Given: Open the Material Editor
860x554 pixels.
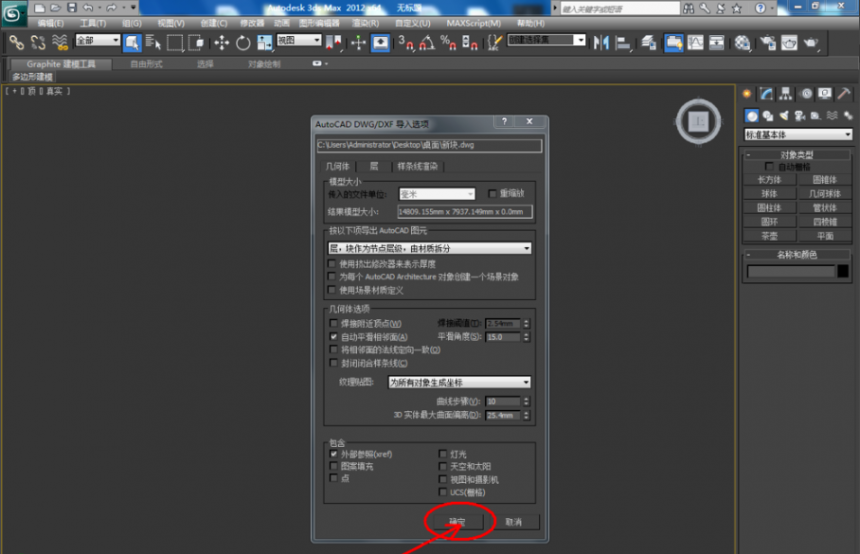Looking at the screenshot, I should tap(742, 42).
